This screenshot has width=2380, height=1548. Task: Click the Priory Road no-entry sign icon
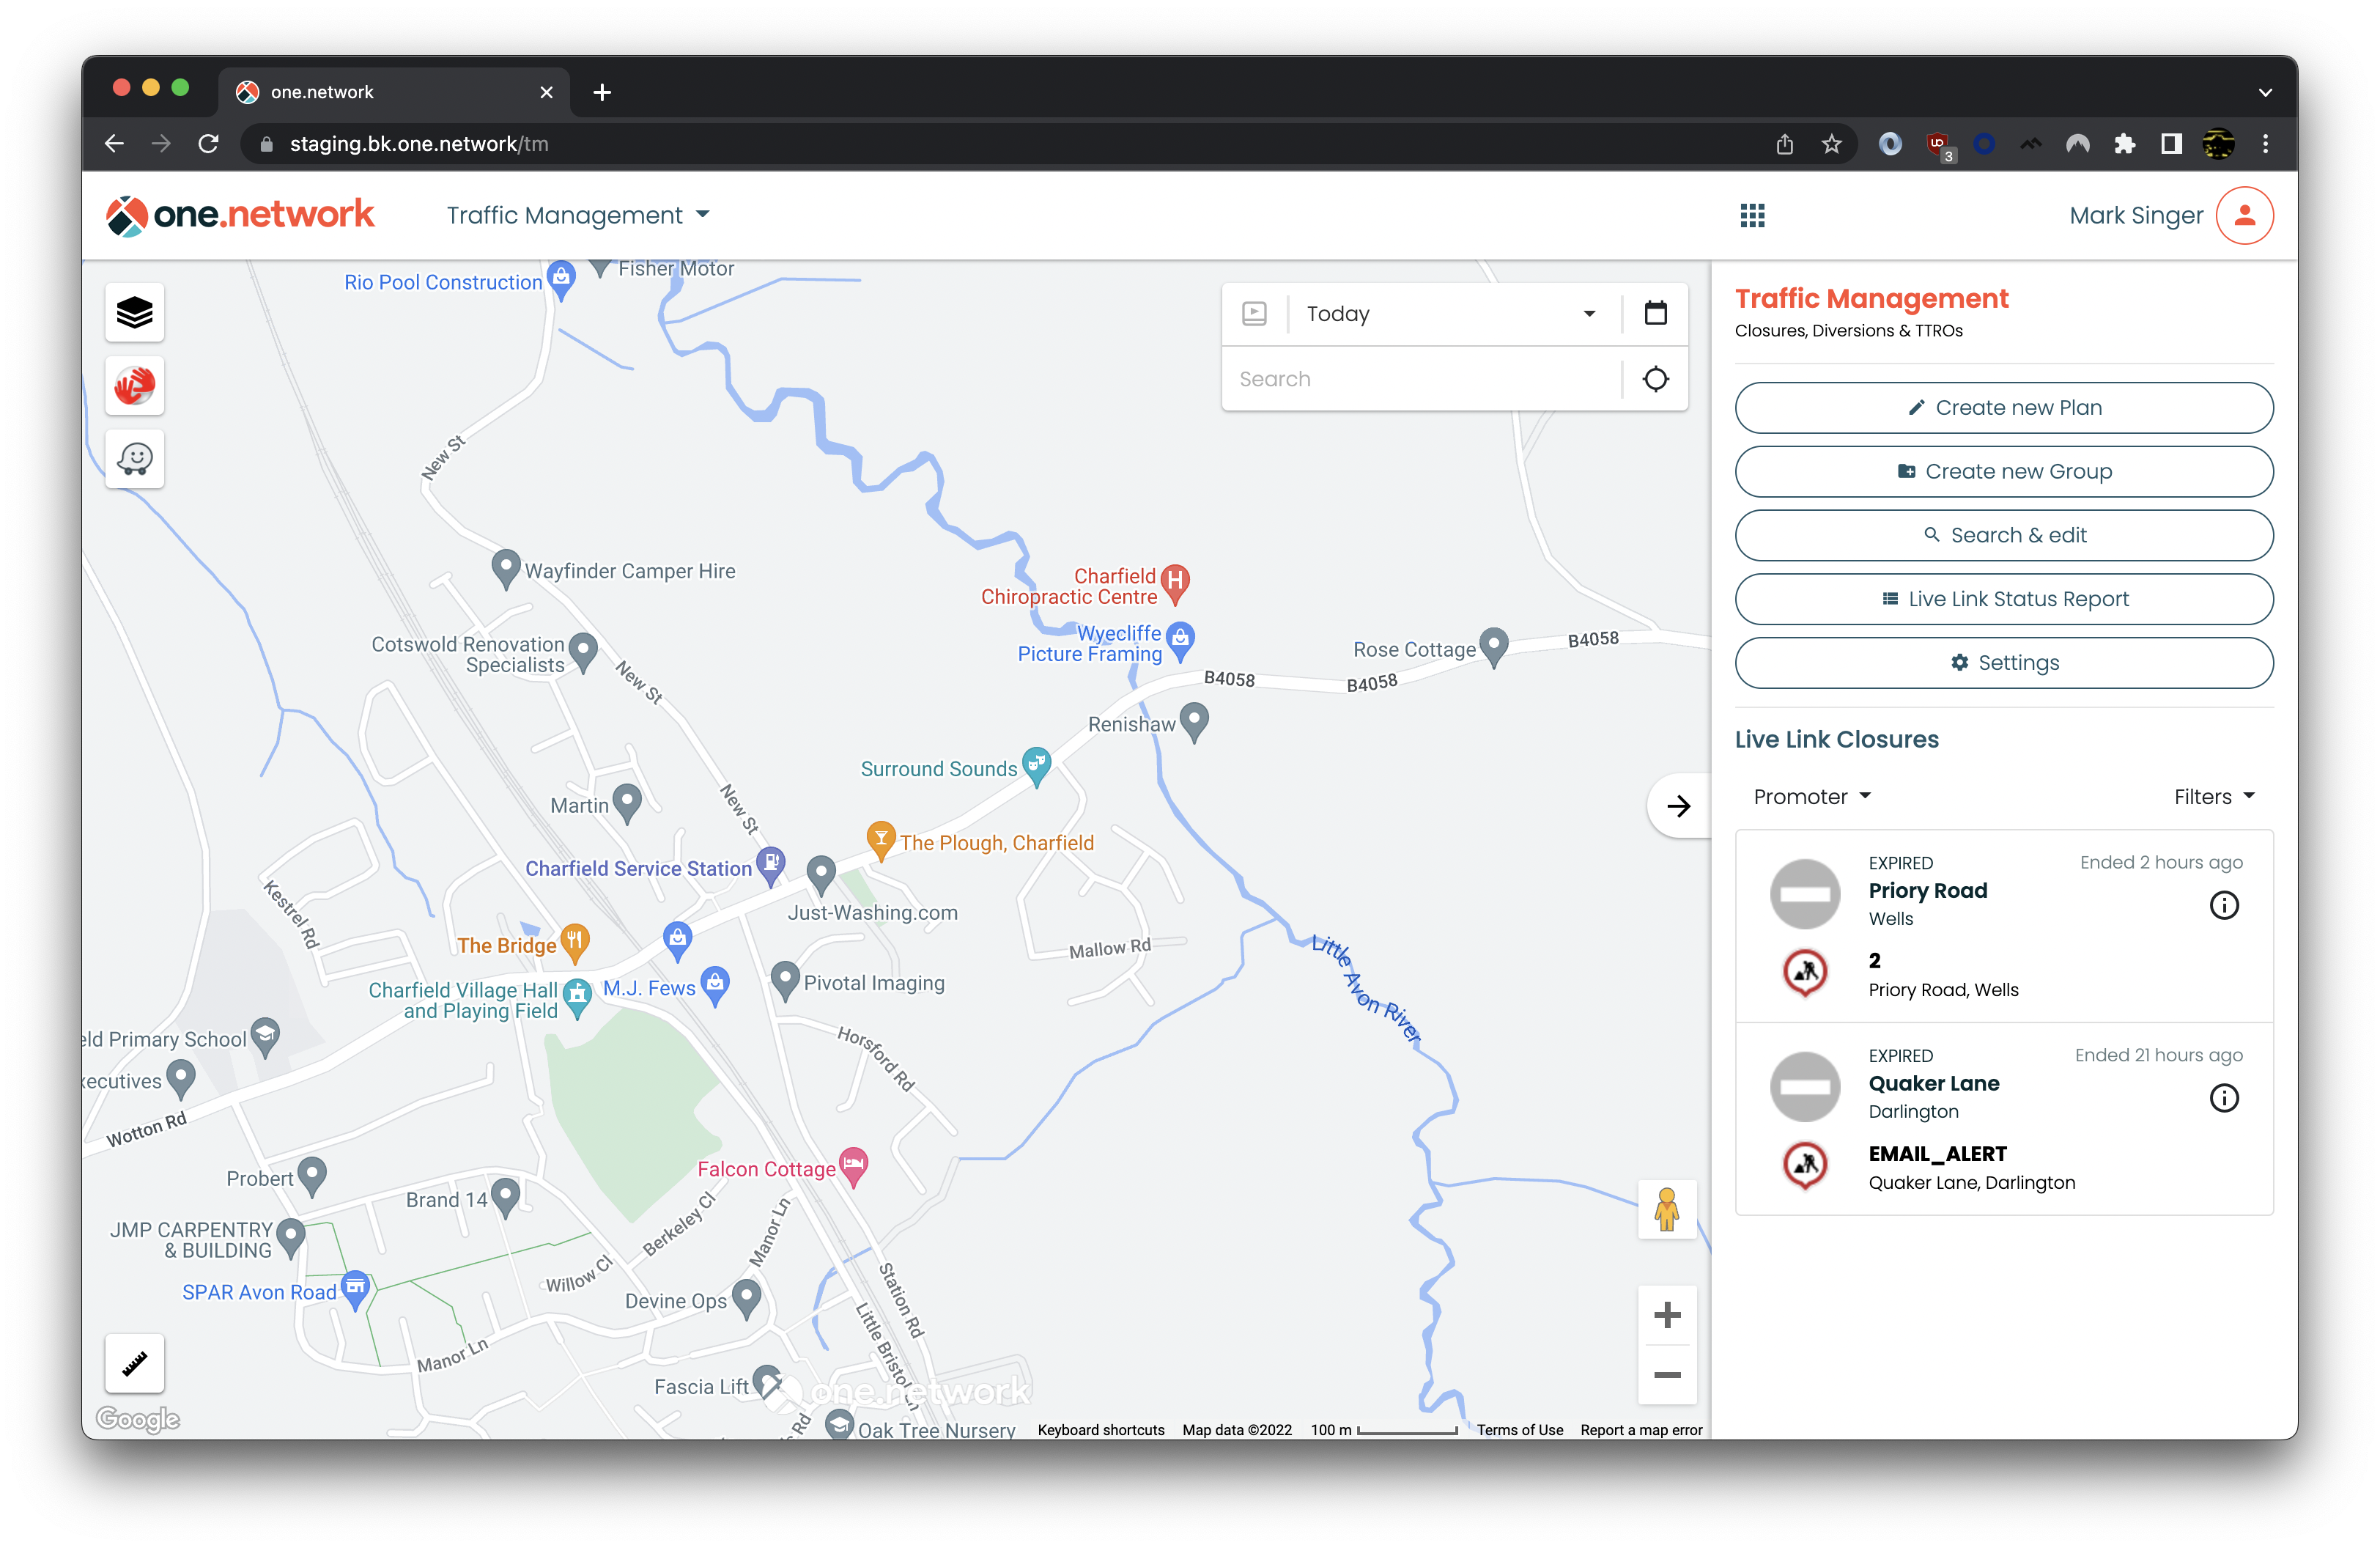pos(1805,894)
